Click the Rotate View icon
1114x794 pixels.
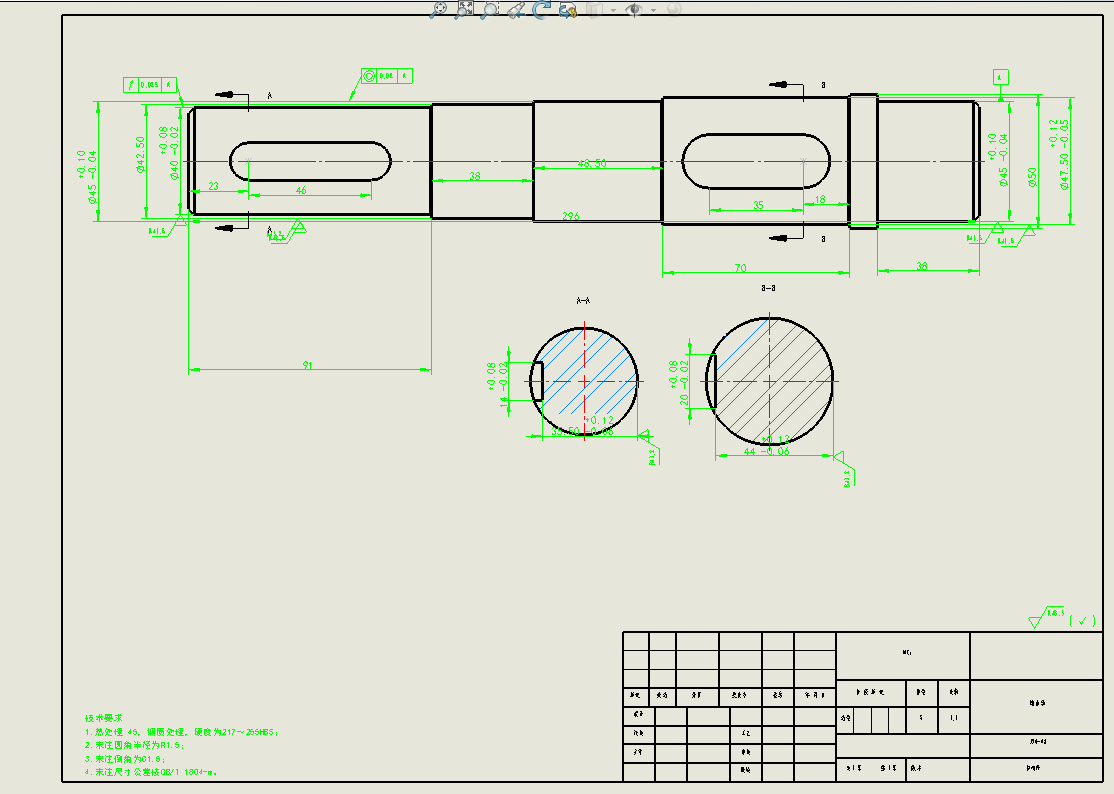point(541,9)
